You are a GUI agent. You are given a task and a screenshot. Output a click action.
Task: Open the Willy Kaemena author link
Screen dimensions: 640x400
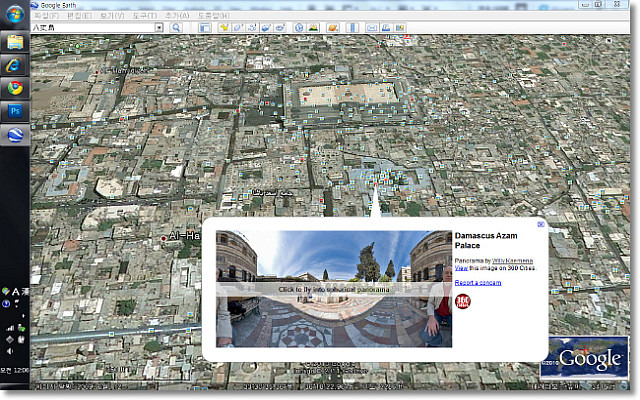point(512,260)
